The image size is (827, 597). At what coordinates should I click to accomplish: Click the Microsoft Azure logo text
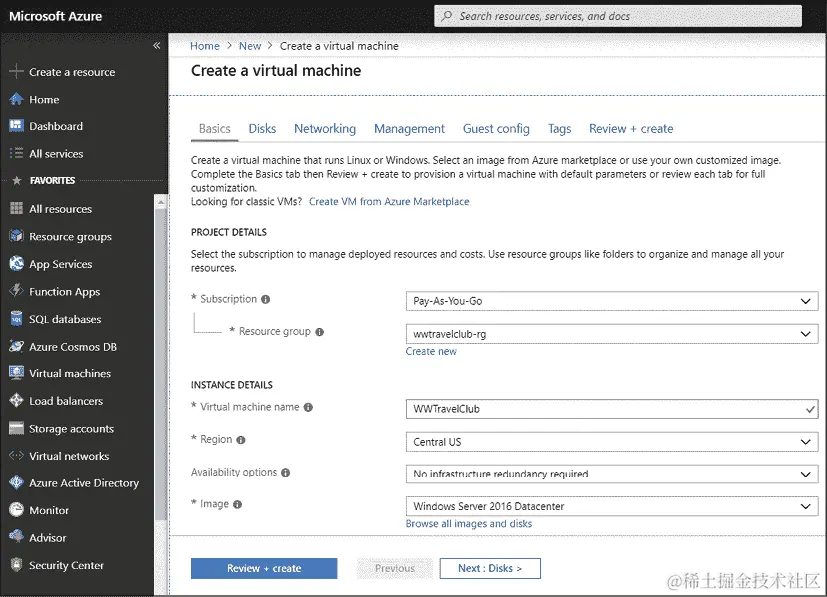pos(55,16)
